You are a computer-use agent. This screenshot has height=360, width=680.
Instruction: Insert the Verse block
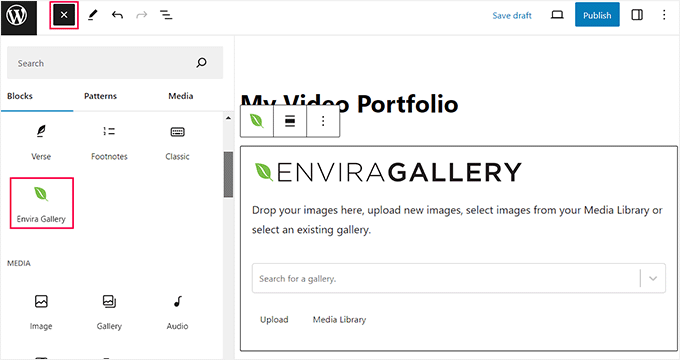[41, 142]
